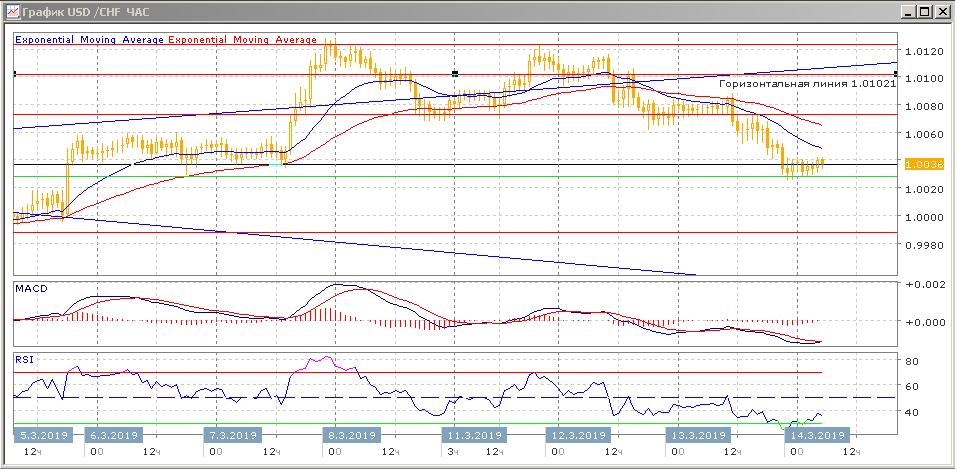Jump to the 11.3.2019 date marker

(474, 435)
